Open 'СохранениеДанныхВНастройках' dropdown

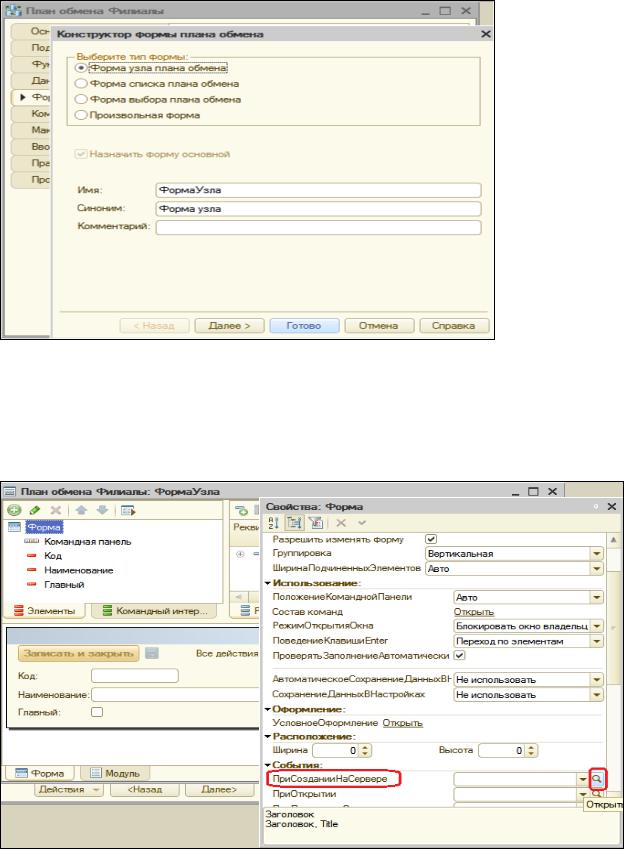tap(596, 695)
